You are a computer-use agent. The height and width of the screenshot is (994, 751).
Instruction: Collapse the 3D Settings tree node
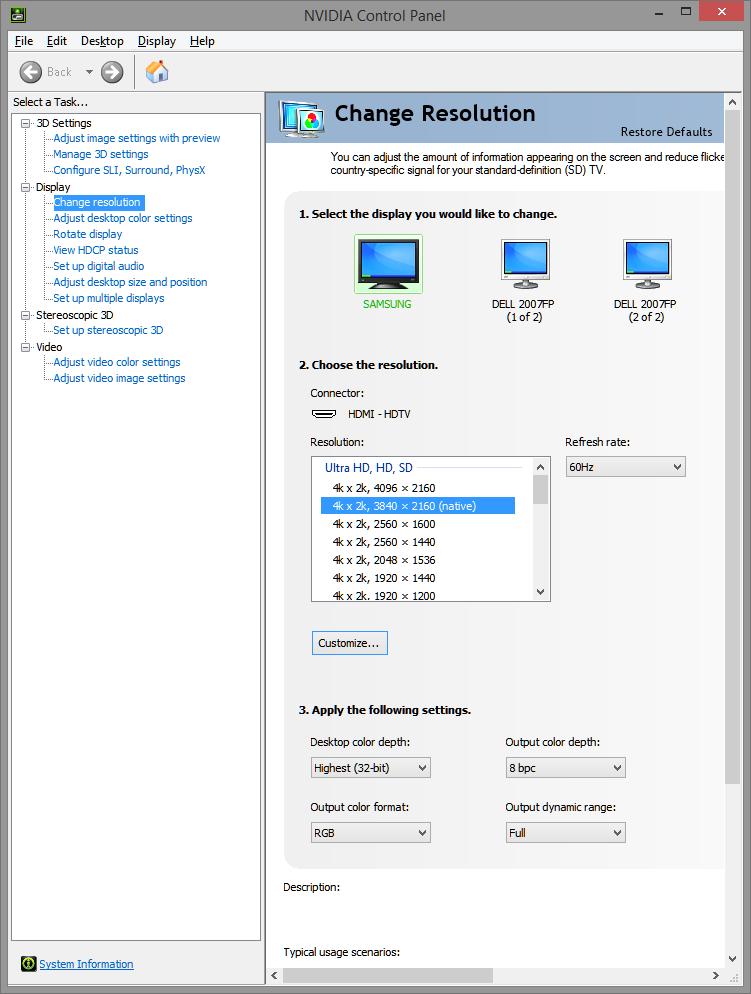pos(26,123)
